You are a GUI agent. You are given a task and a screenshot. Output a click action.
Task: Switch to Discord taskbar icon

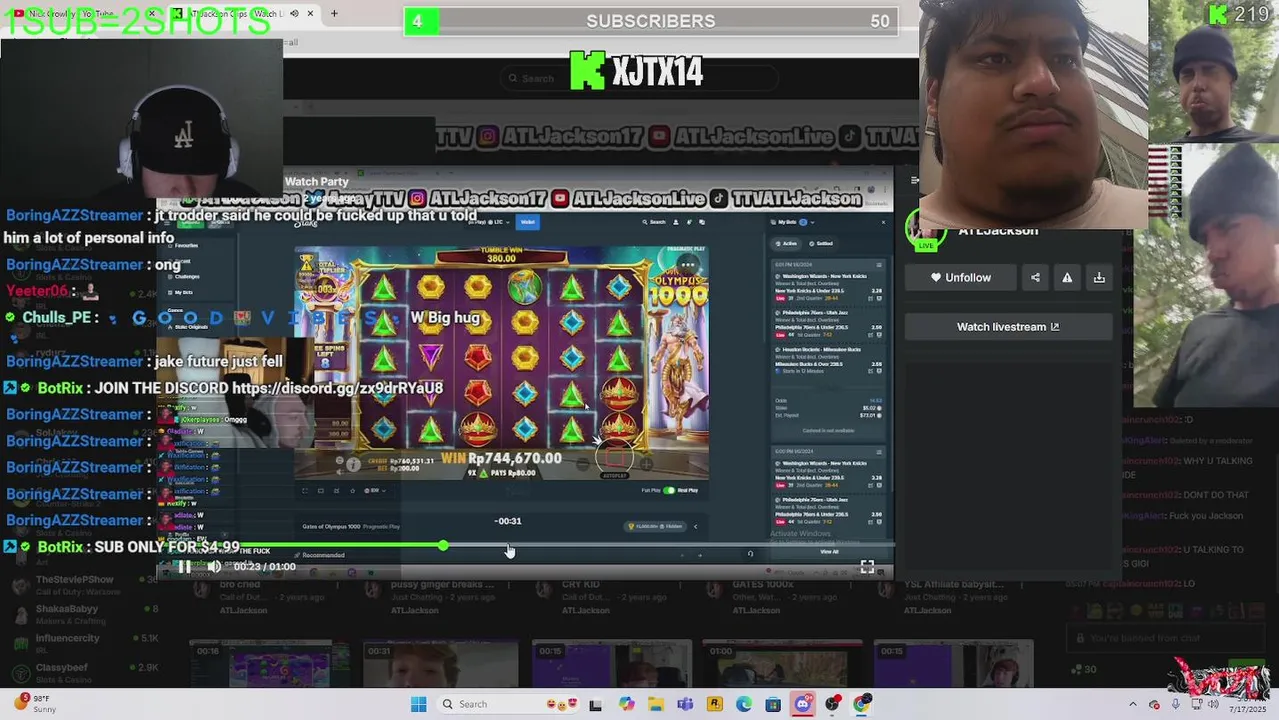coord(803,704)
